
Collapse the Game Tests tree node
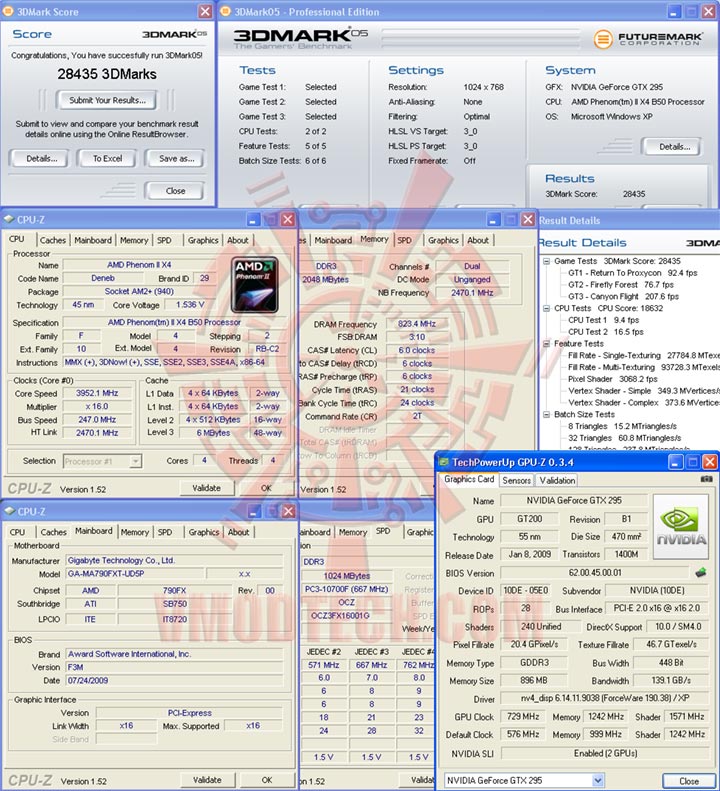tap(546, 261)
